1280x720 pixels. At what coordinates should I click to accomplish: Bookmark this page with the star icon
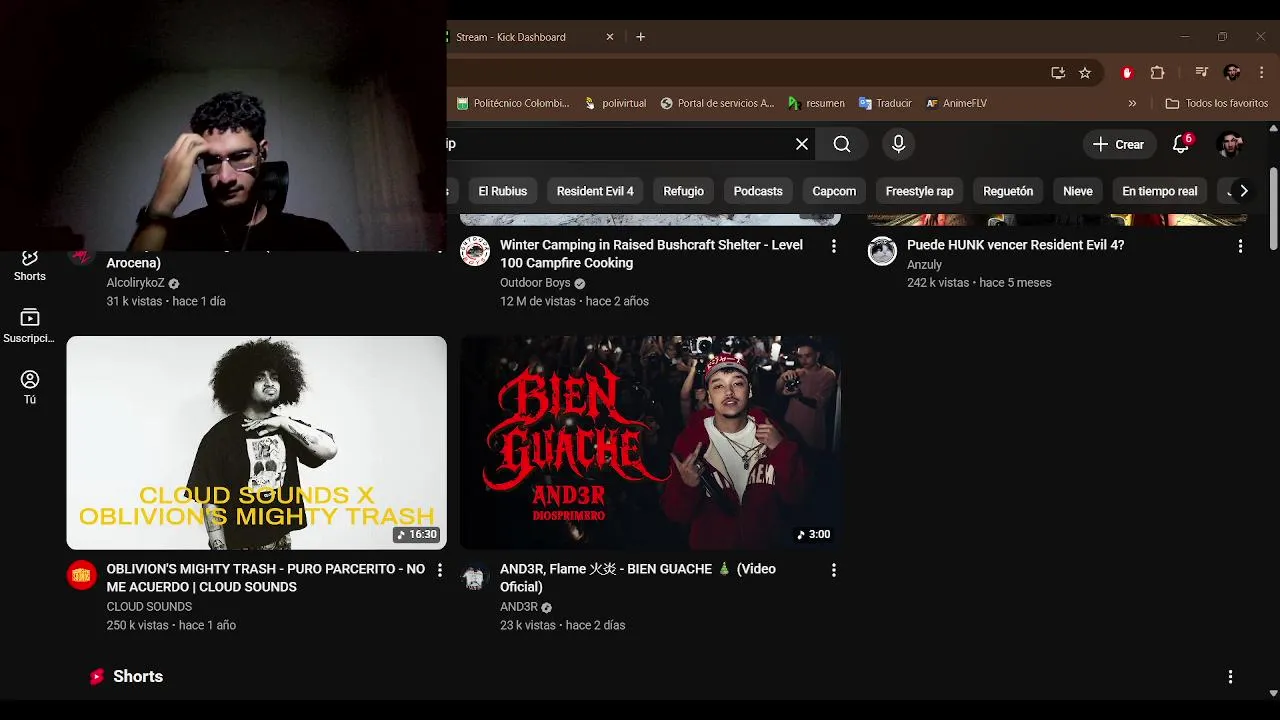click(1085, 73)
